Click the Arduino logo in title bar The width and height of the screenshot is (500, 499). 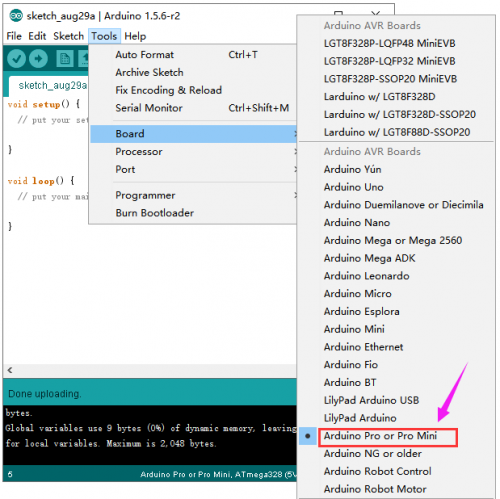click(x=16, y=16)
